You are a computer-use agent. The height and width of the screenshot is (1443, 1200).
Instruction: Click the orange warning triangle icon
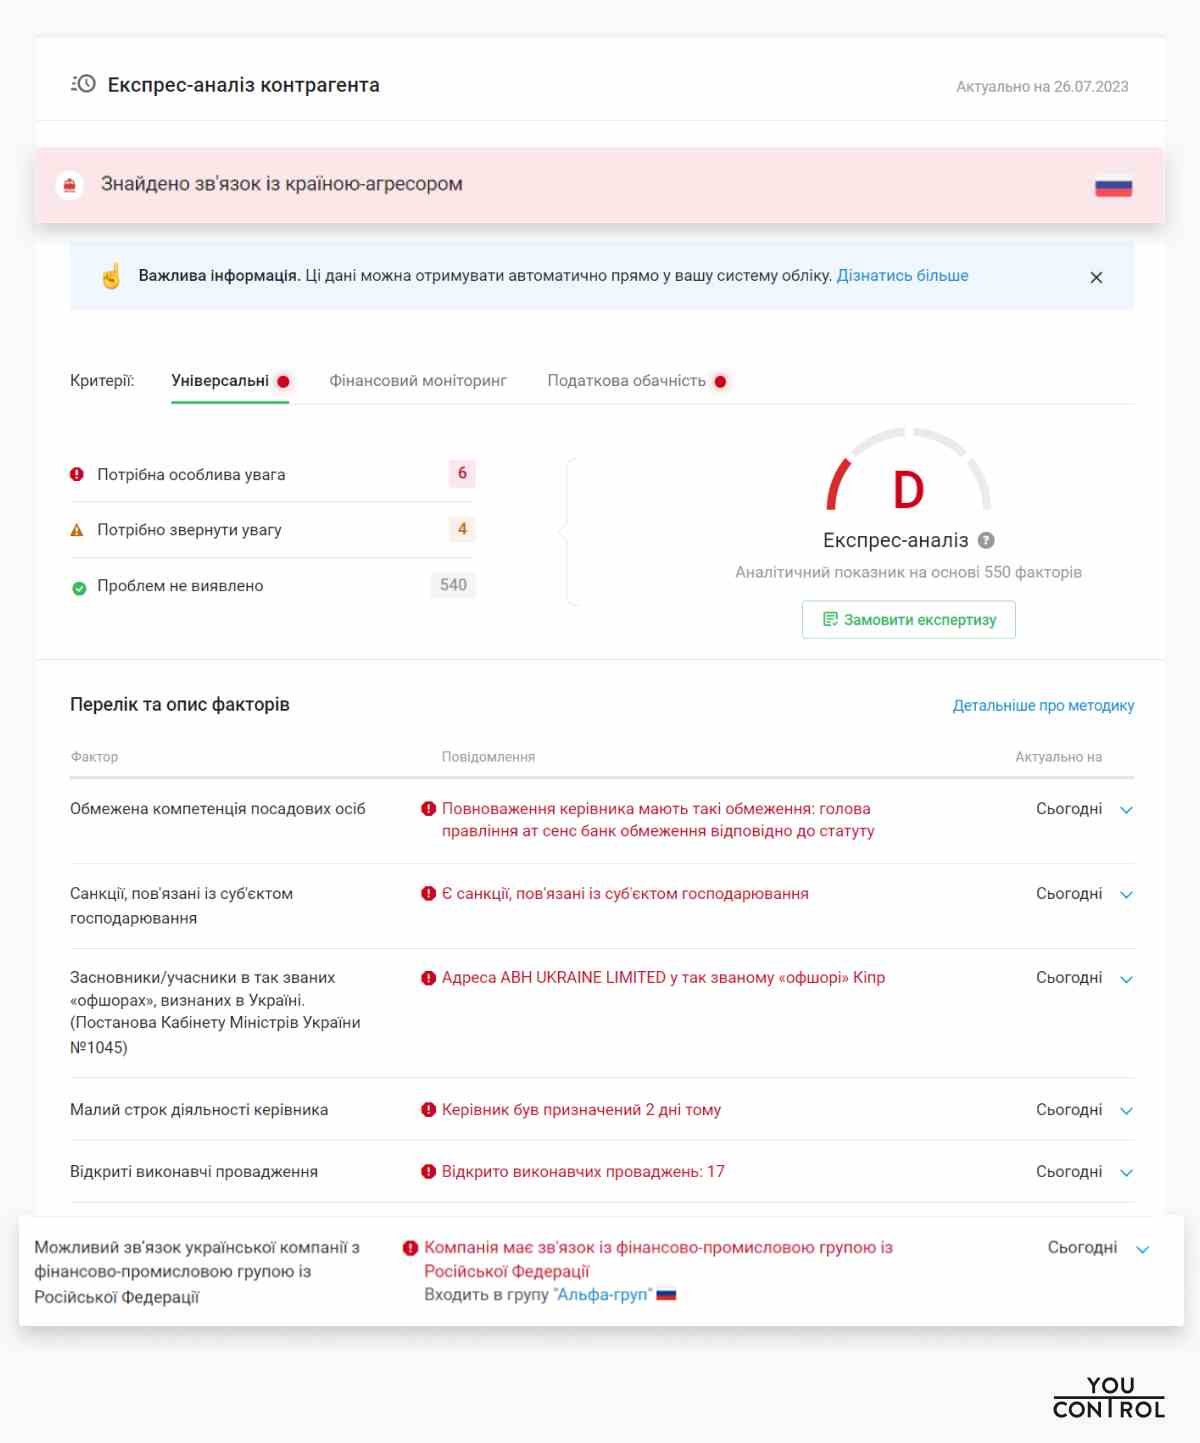(77, 530)
